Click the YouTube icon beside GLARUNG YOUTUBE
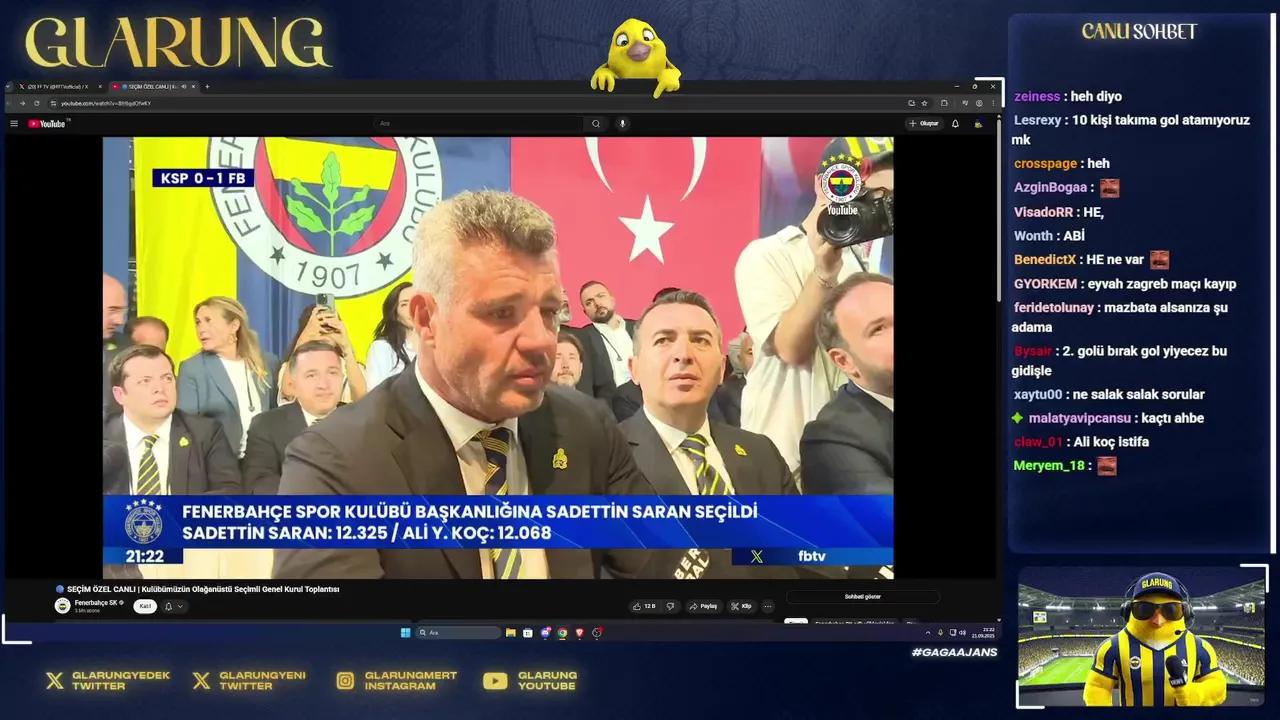Image resolution: width=1280 pixels, height=720 pixels. coord(495,681)
